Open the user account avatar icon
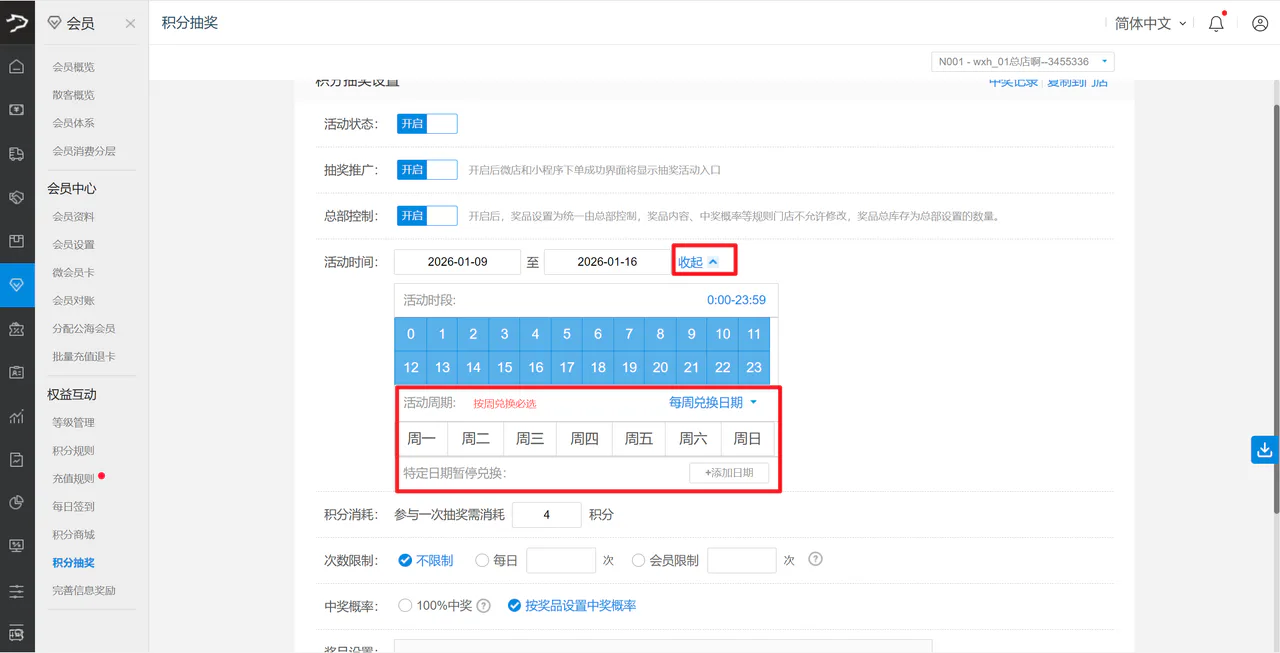Viewport: 1280px width, 653px height. (x=1260, y=23)
